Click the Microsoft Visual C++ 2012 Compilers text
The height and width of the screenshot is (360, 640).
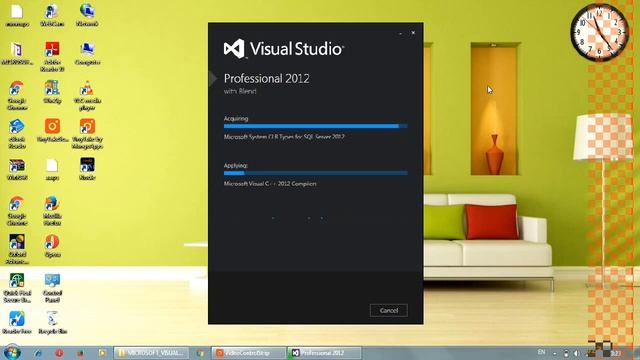tap(270, 184)
